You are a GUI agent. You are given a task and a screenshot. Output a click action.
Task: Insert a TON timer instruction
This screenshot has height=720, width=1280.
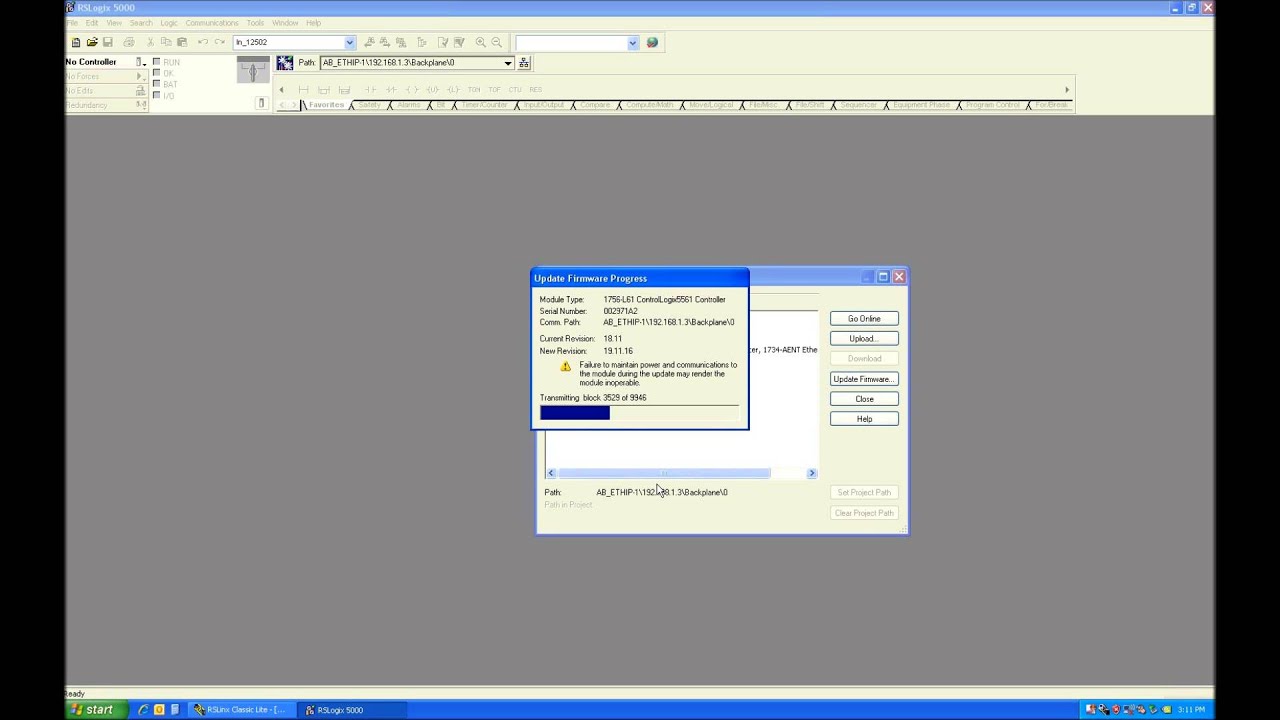474,90
